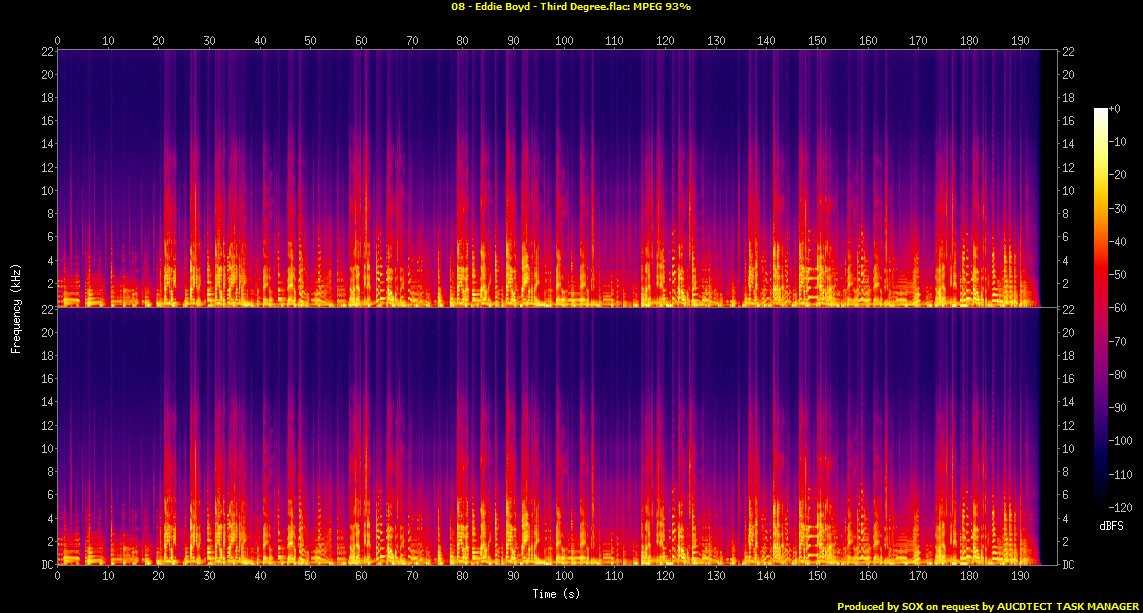Click the "DC" label on the bottom-left frequency axis
The height and width of the screenshot is (613, 1143).
coord(45,565)
